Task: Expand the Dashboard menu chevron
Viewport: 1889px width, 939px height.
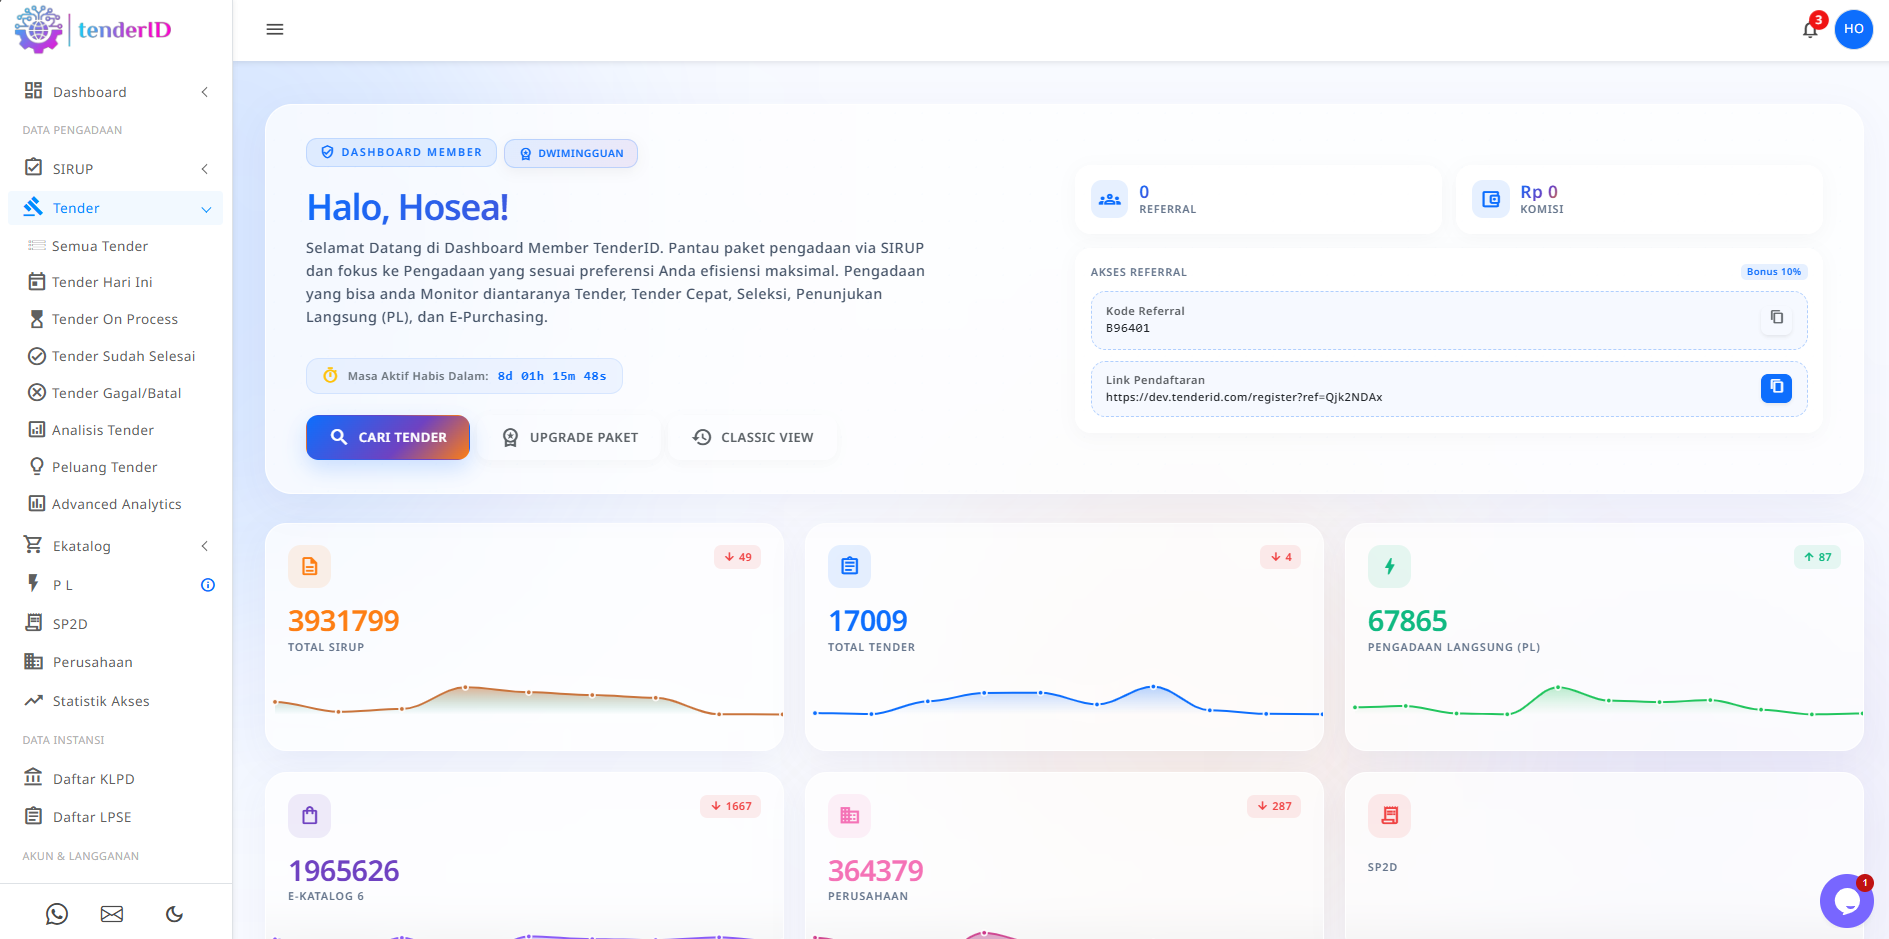Action: 205,92
